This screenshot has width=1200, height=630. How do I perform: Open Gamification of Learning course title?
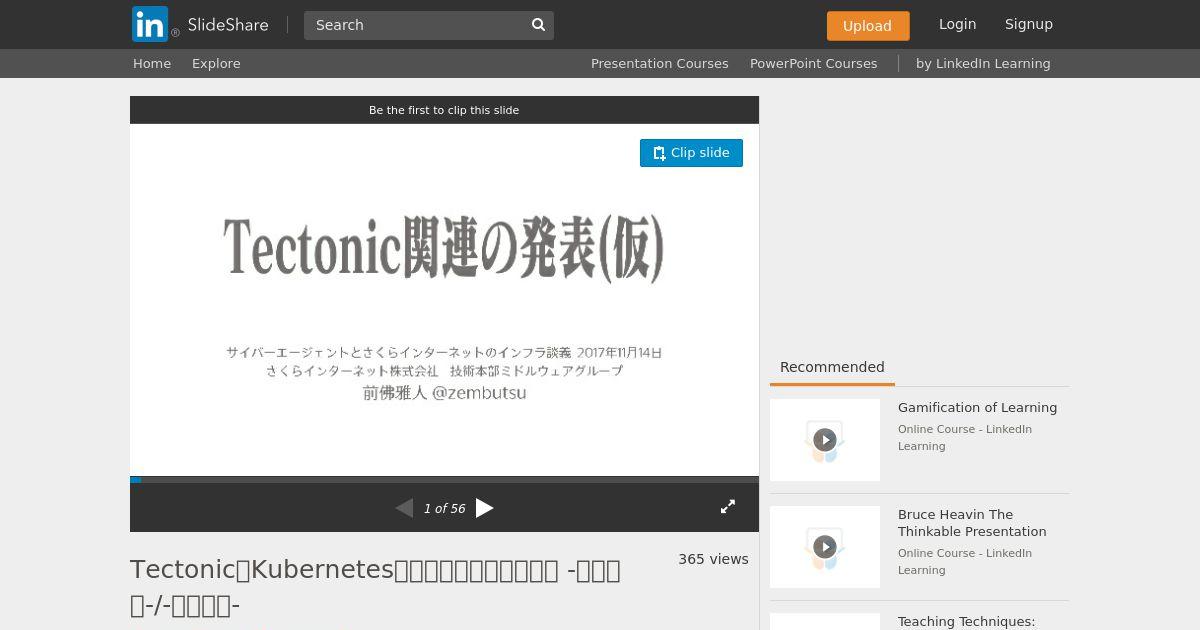tap(977, 407)
